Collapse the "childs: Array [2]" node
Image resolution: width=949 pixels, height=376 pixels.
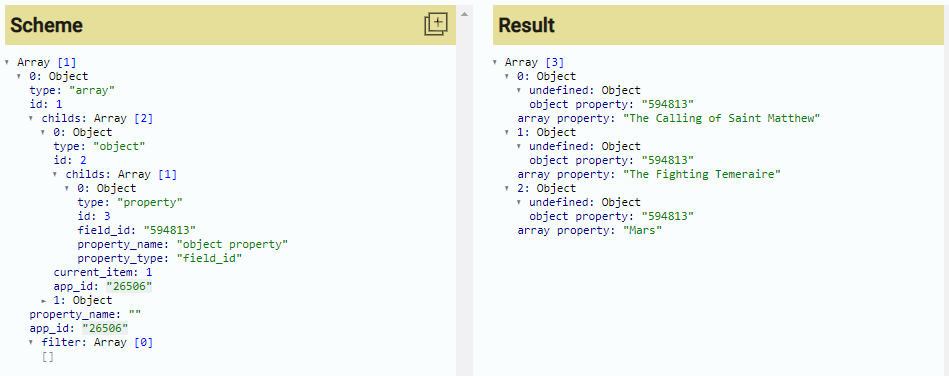point(31,118)
